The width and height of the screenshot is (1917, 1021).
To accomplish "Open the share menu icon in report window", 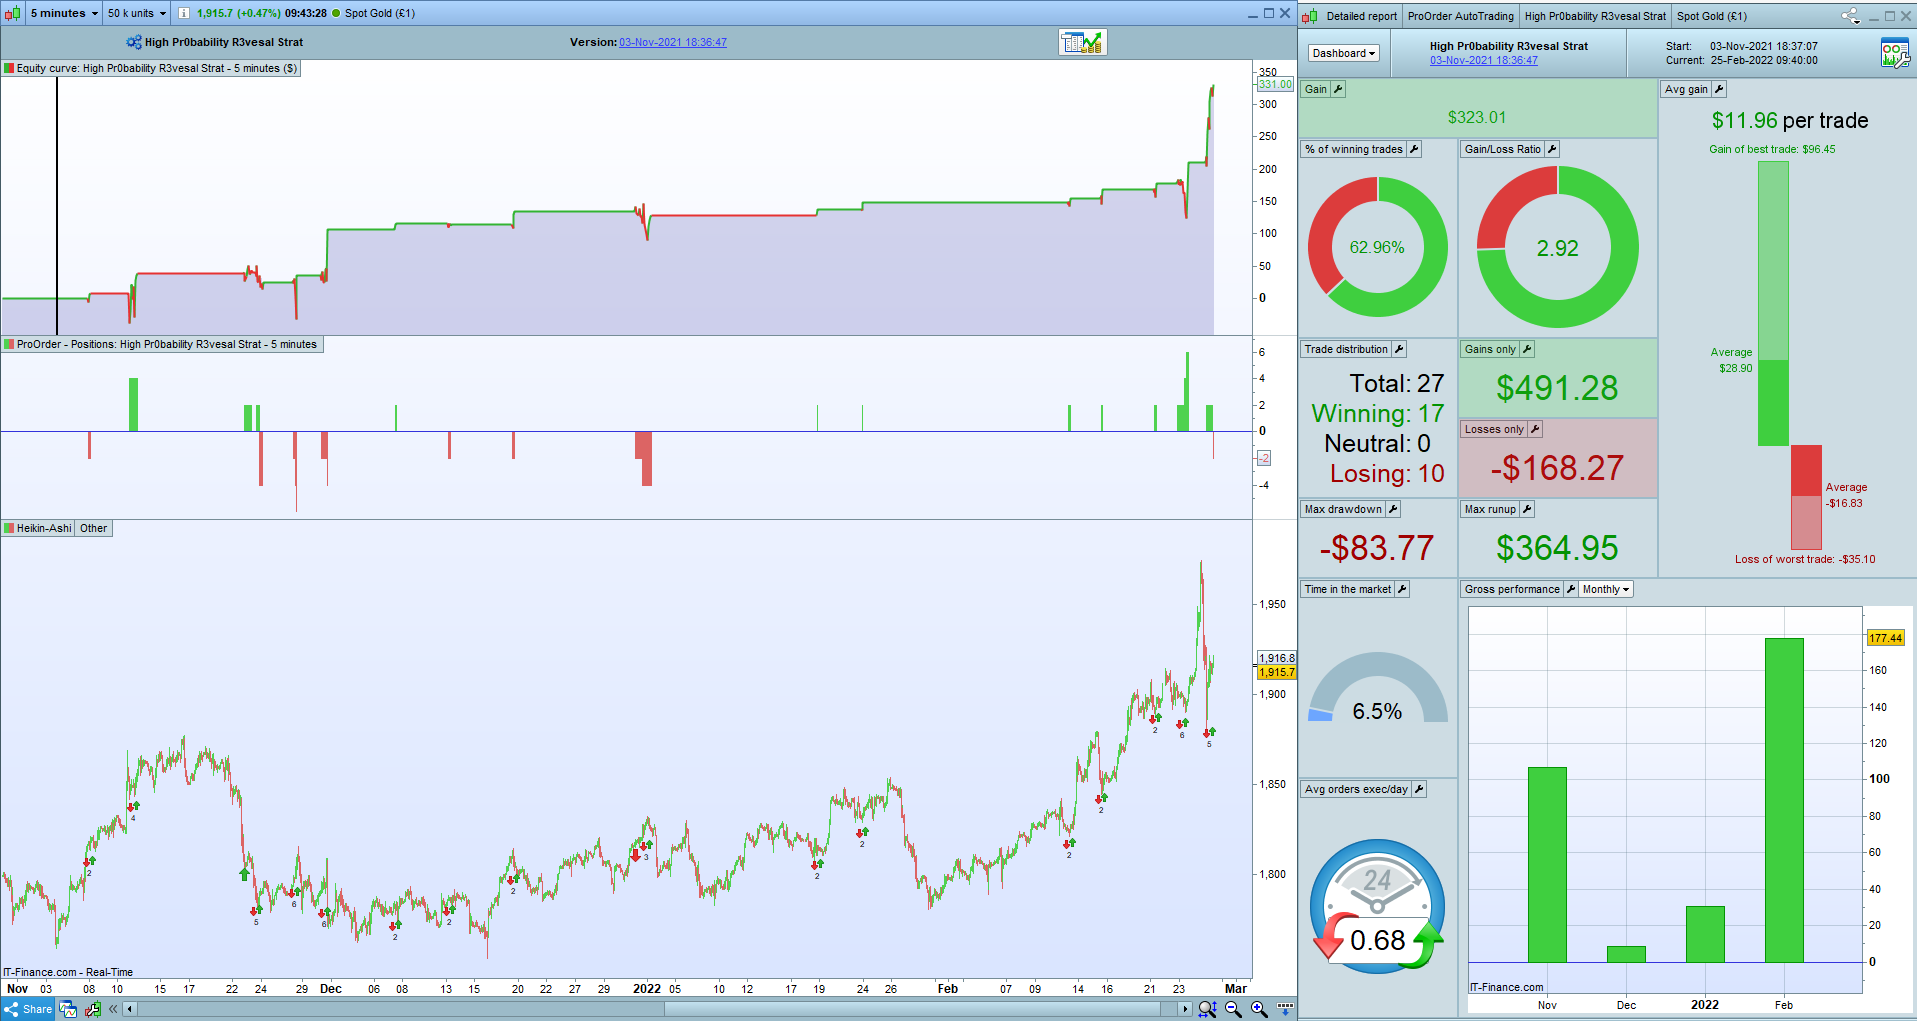I will click(x=1850, y=16).
